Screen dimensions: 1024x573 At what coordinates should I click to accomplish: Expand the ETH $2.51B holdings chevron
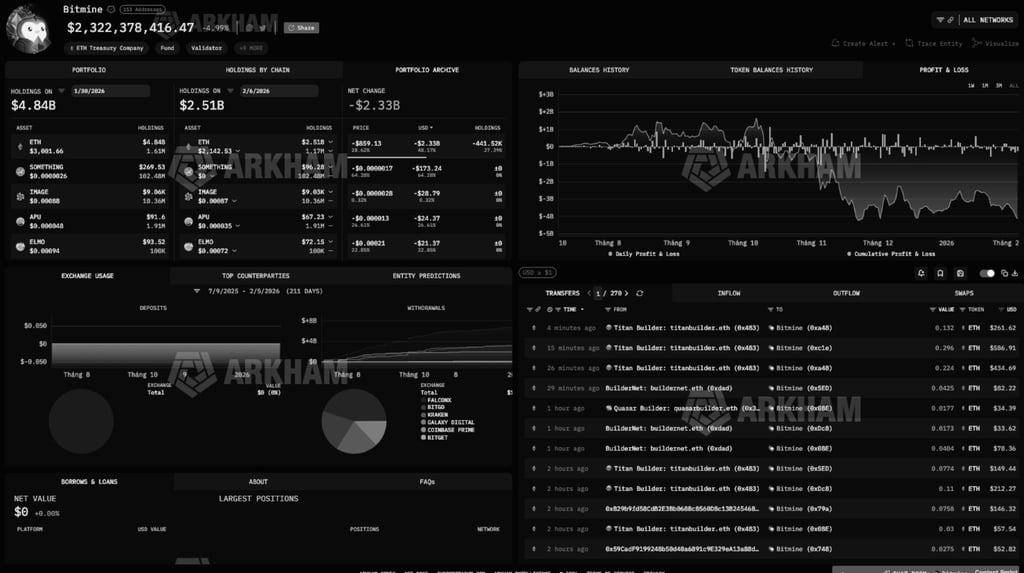[x=330, y=142]
